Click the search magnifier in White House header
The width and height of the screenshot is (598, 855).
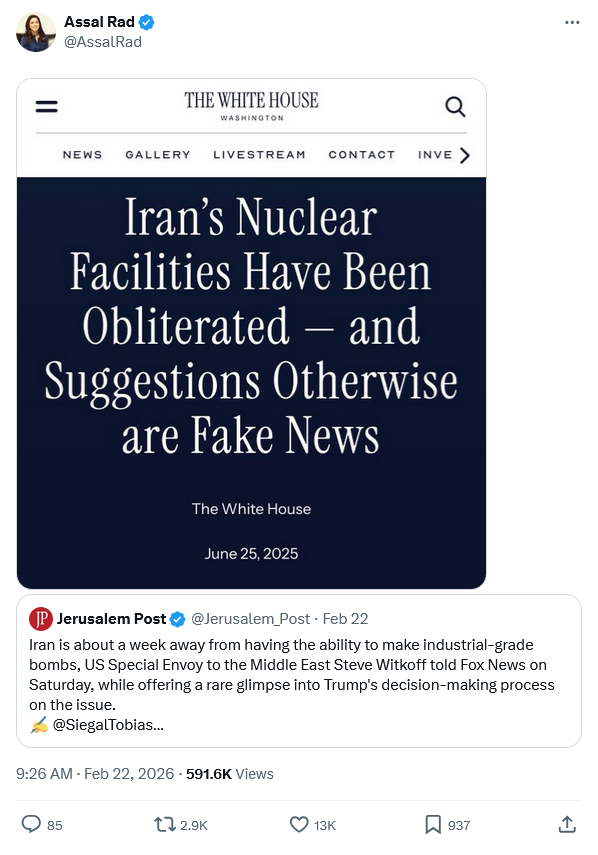coord(456,106)
